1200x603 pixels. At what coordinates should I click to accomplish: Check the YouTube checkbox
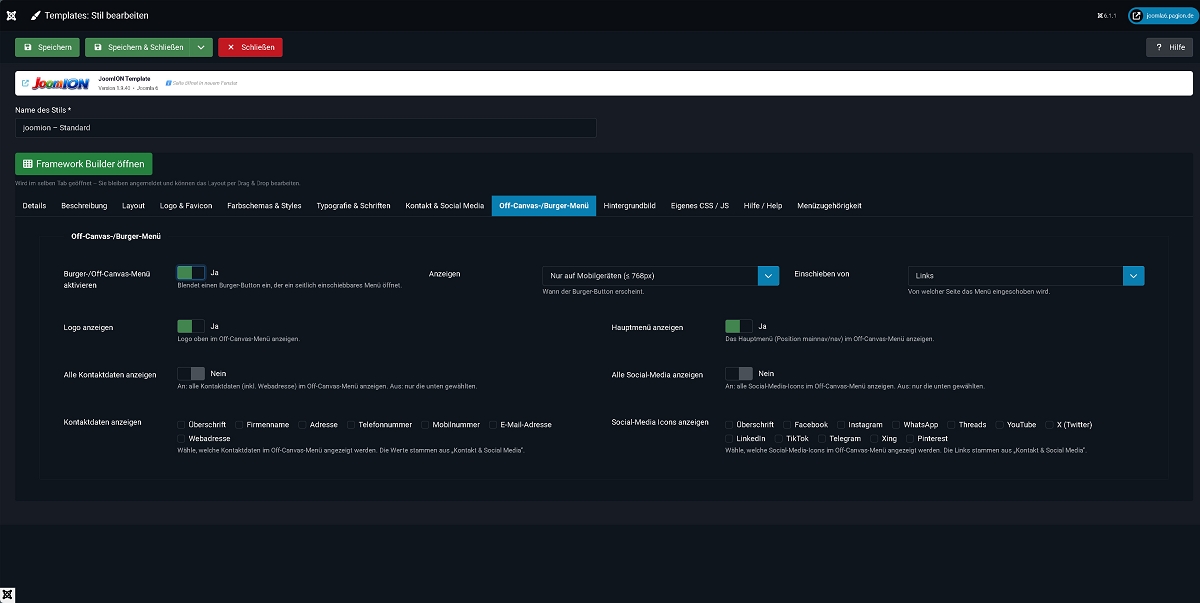pos(999,425)
